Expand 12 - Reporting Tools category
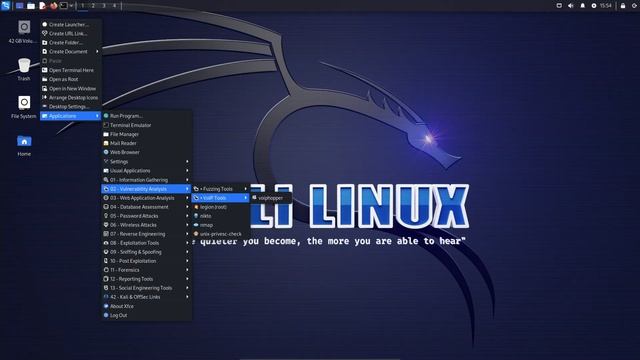640x360 pixels. tap(147, 279)
